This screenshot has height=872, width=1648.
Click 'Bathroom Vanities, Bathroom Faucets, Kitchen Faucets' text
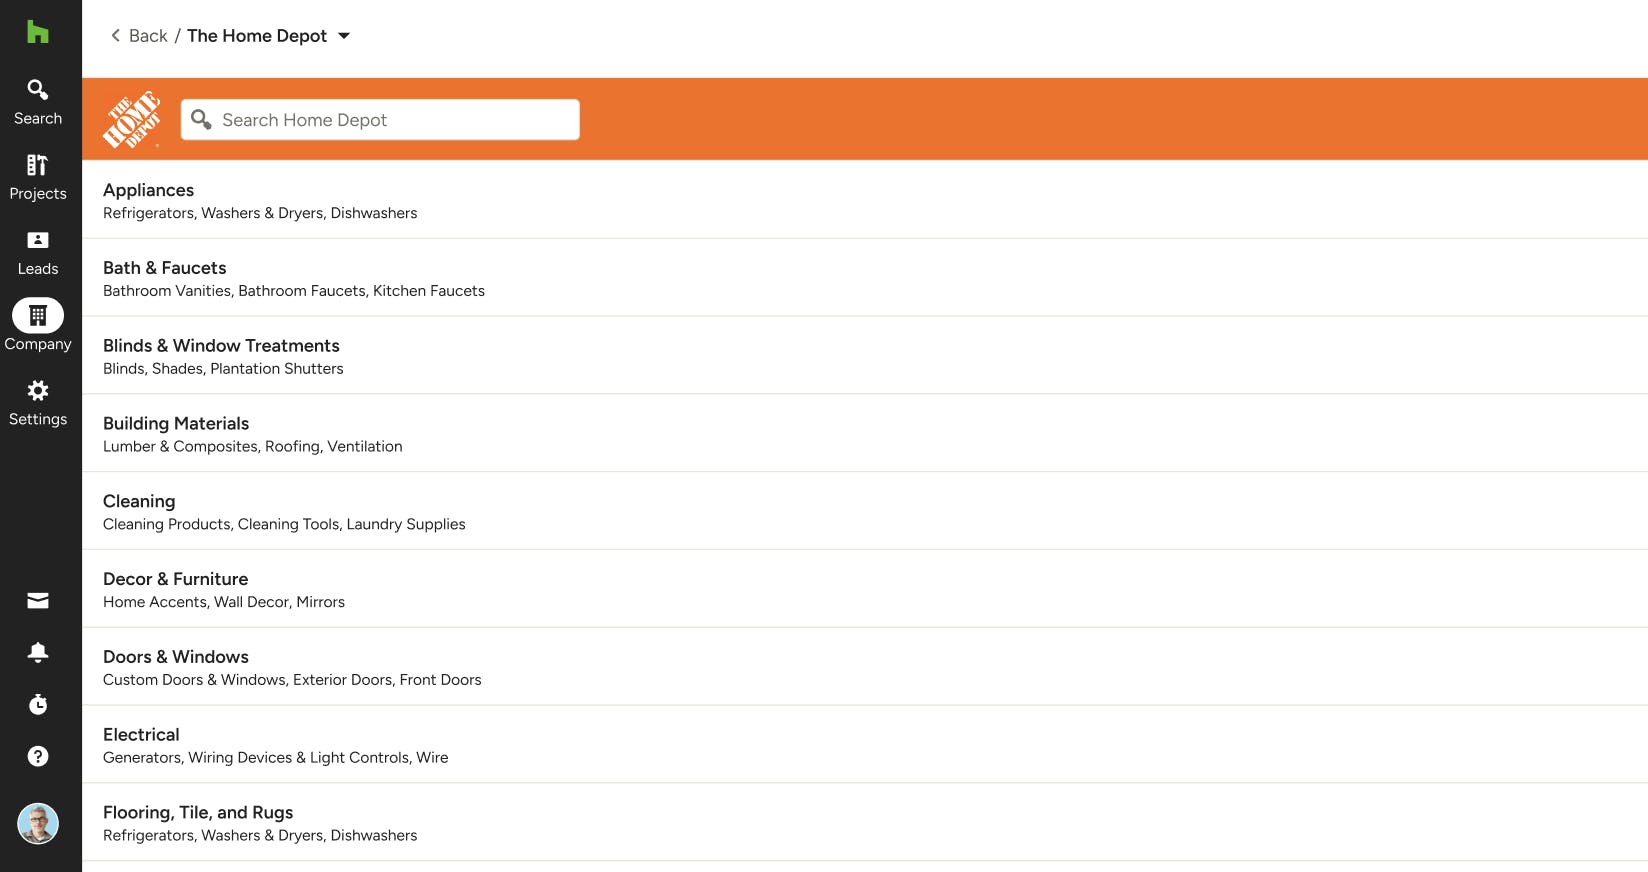(x=294, y=291)
